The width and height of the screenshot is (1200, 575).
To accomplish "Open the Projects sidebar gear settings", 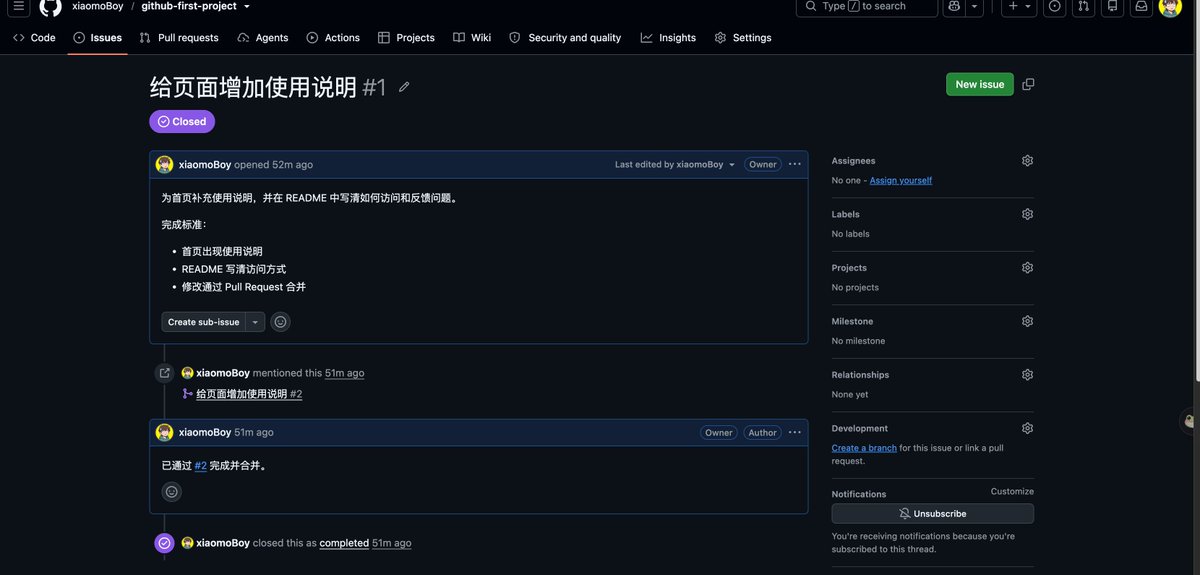I will click(x=1027, y=268).
